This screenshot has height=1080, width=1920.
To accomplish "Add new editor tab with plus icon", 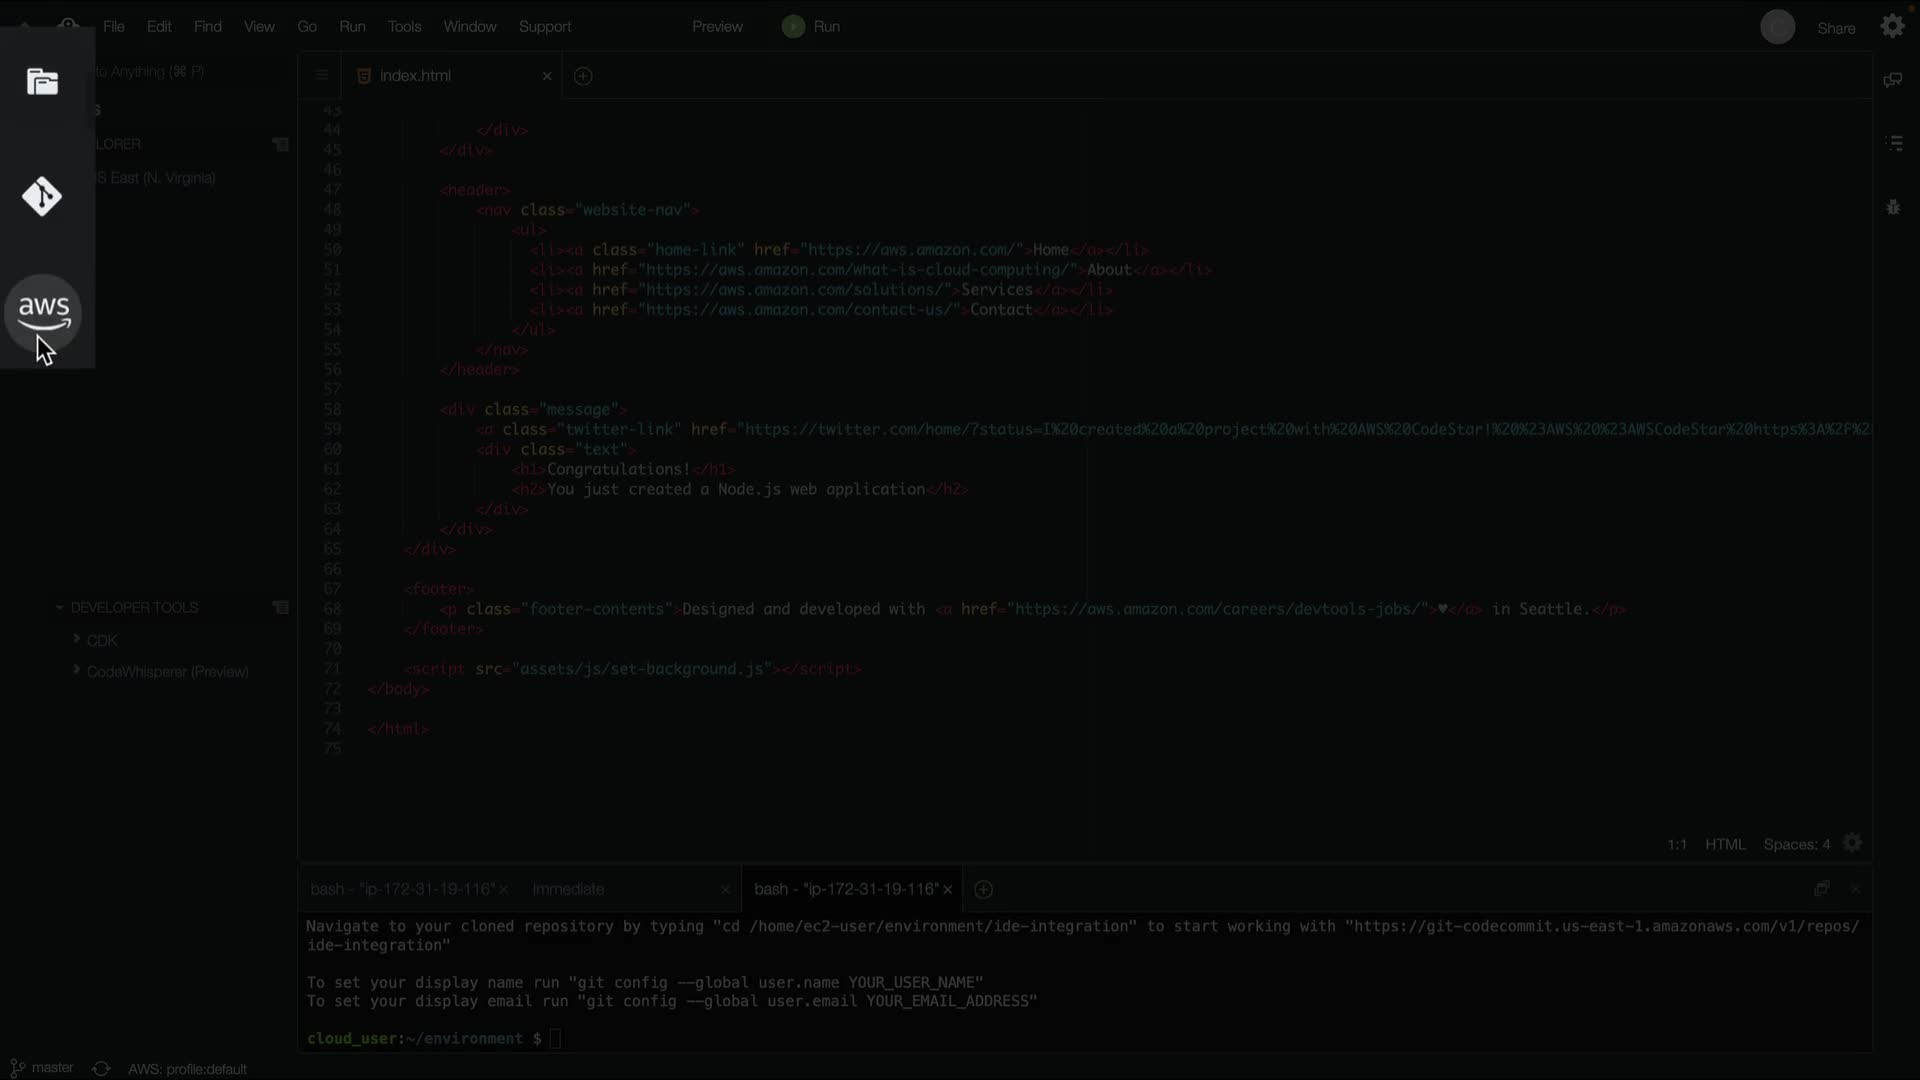I will (583, 76).
